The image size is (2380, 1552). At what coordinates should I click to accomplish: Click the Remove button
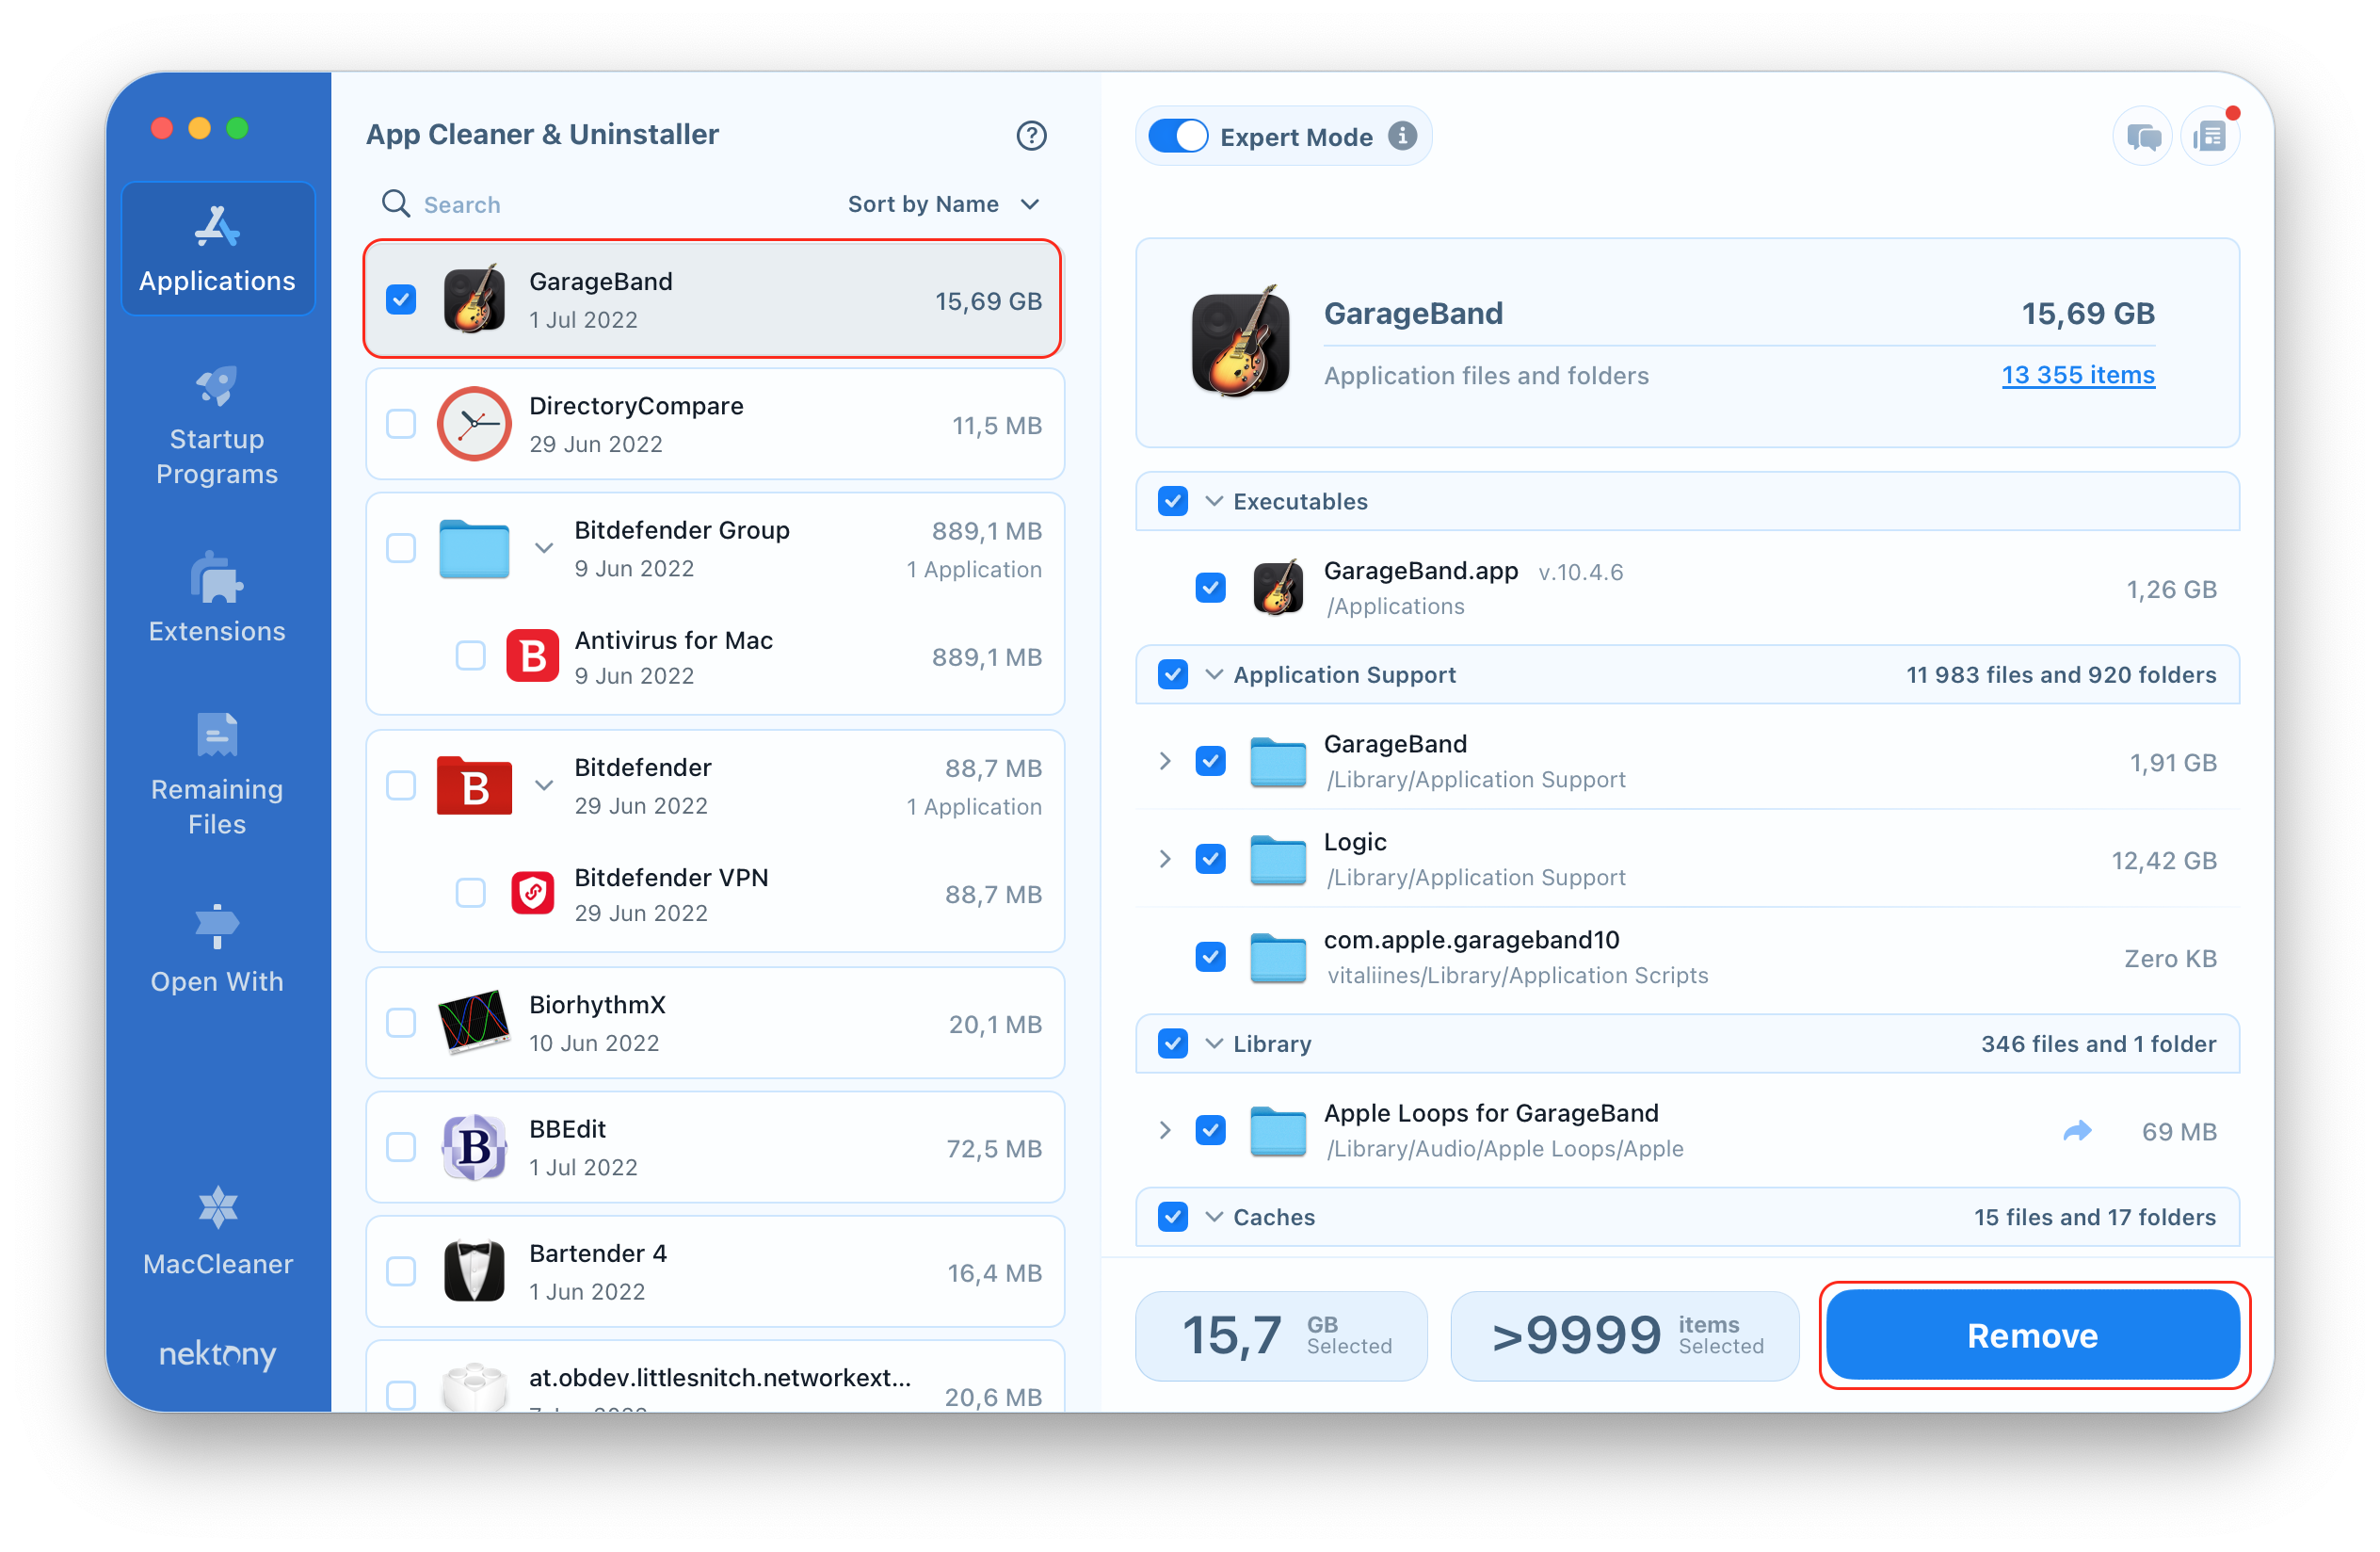point(2033,1335)
